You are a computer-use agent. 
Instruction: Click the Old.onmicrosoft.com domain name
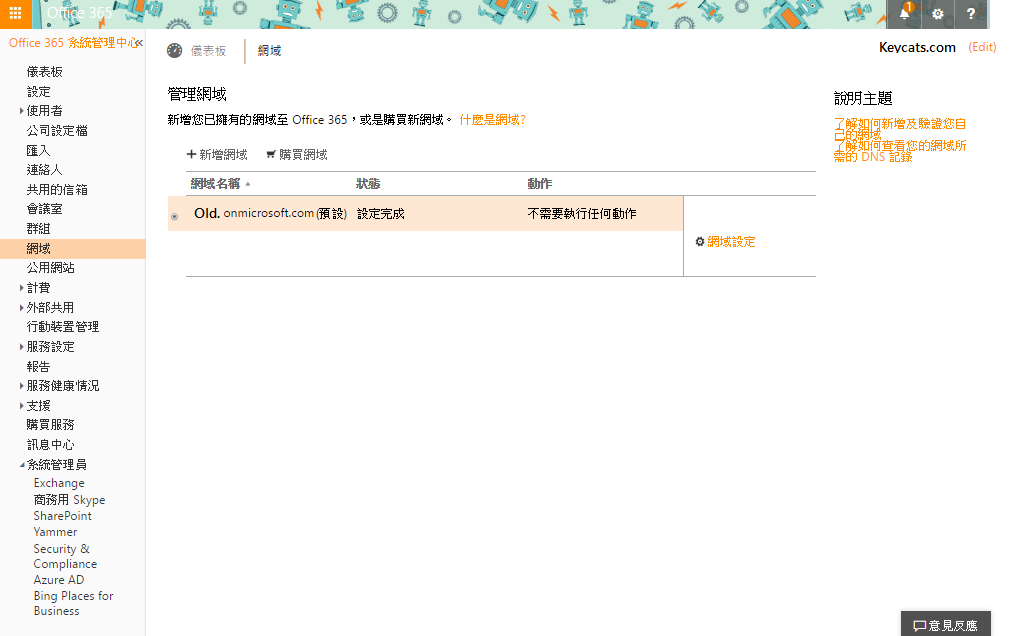coord(270,214)
